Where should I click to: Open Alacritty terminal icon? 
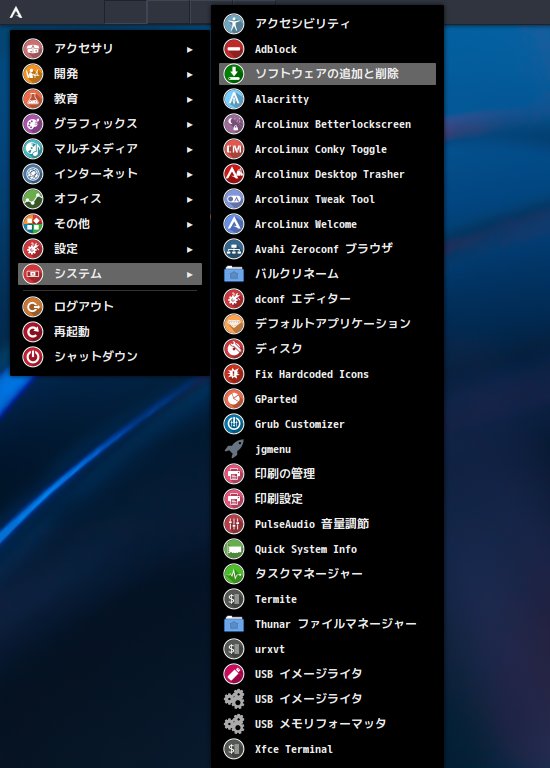pos(234,99)
